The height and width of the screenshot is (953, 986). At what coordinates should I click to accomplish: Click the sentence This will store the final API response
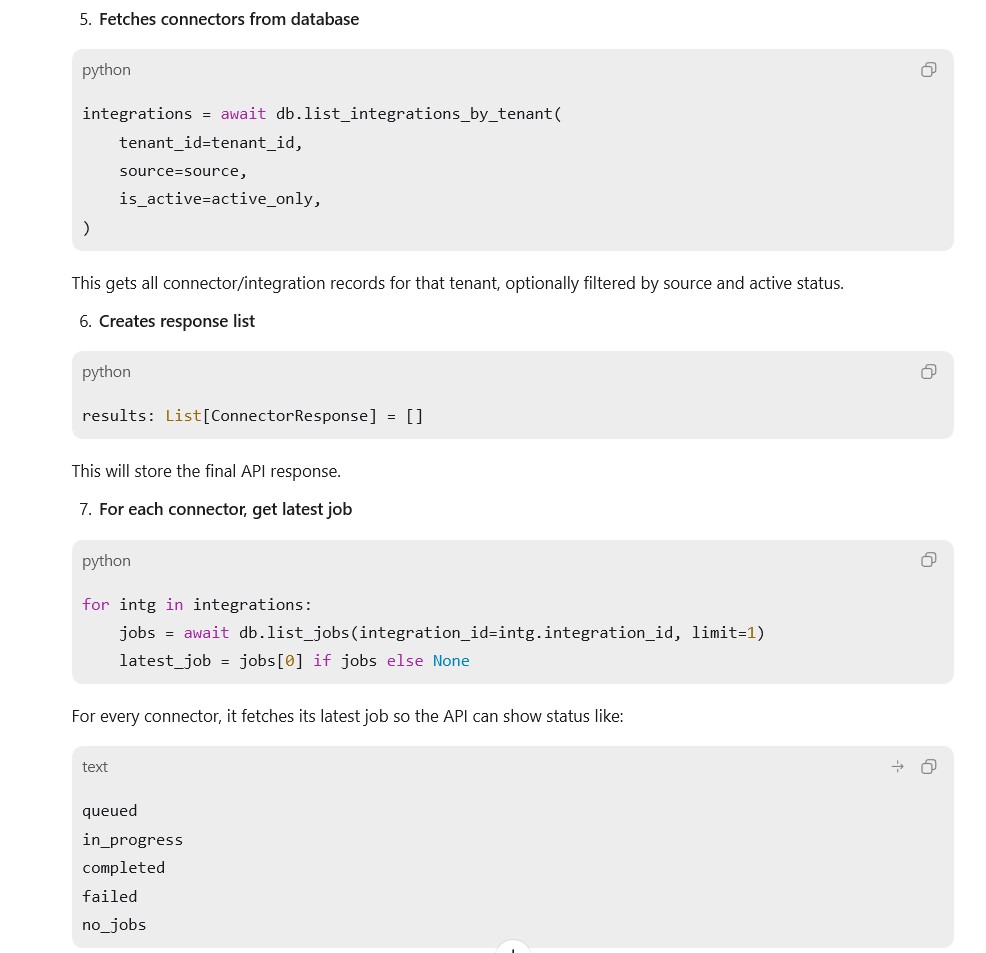click(206, 471)
